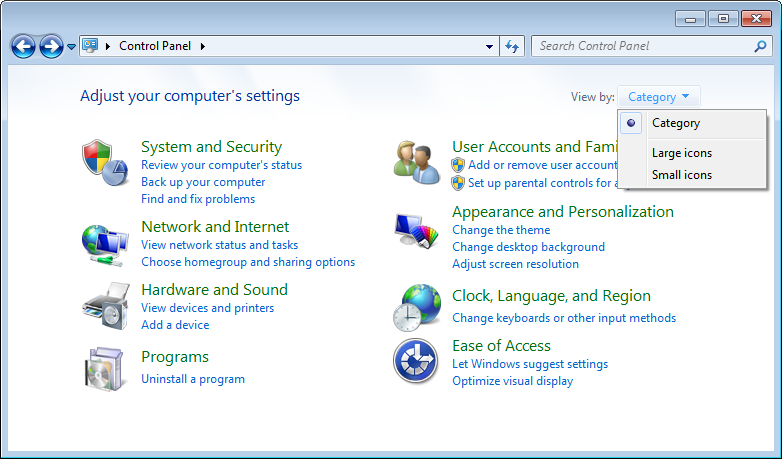Select Category radio bullet in view menu
The image size is (782, 459).
tap(631, 123)
